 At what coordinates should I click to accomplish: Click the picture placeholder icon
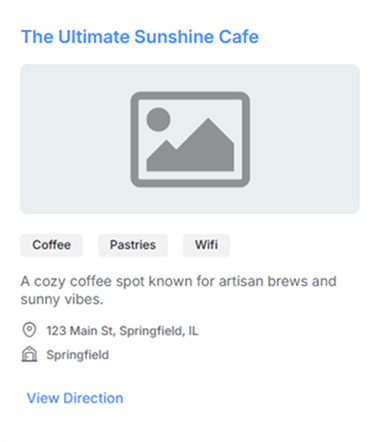(x=190, y=139)
